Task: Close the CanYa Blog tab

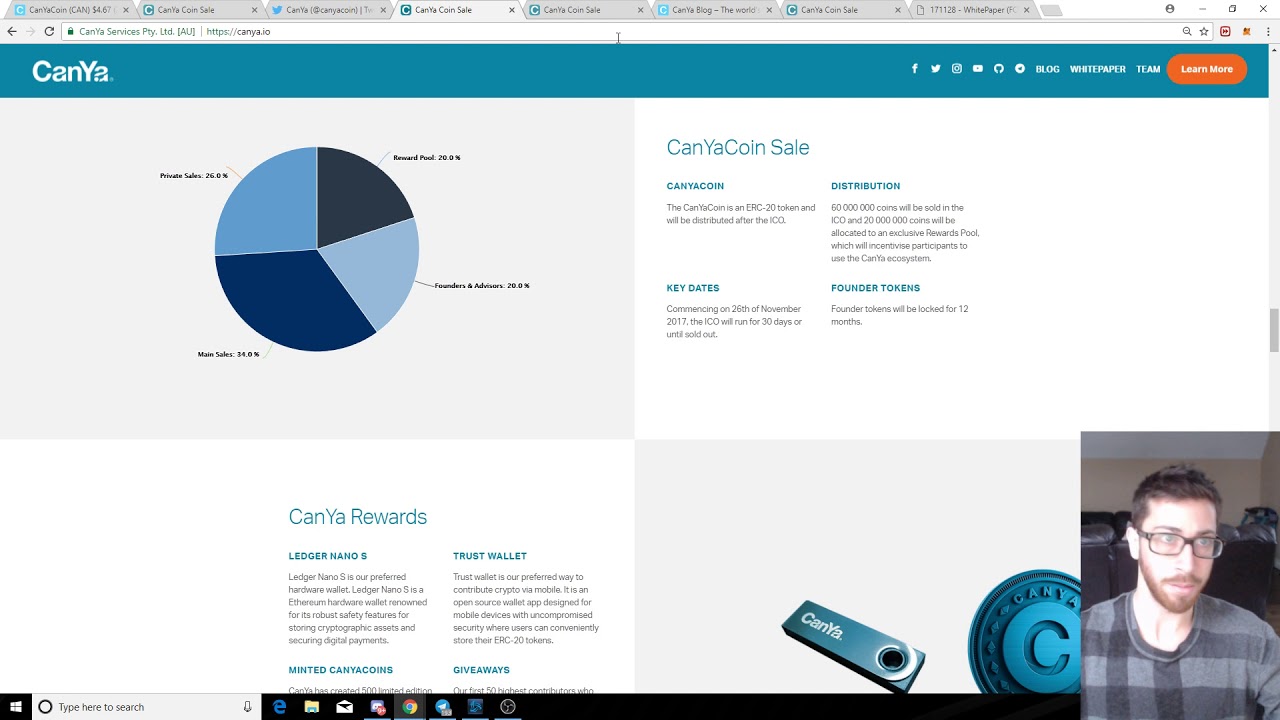Action: click(x=769, y=10)
